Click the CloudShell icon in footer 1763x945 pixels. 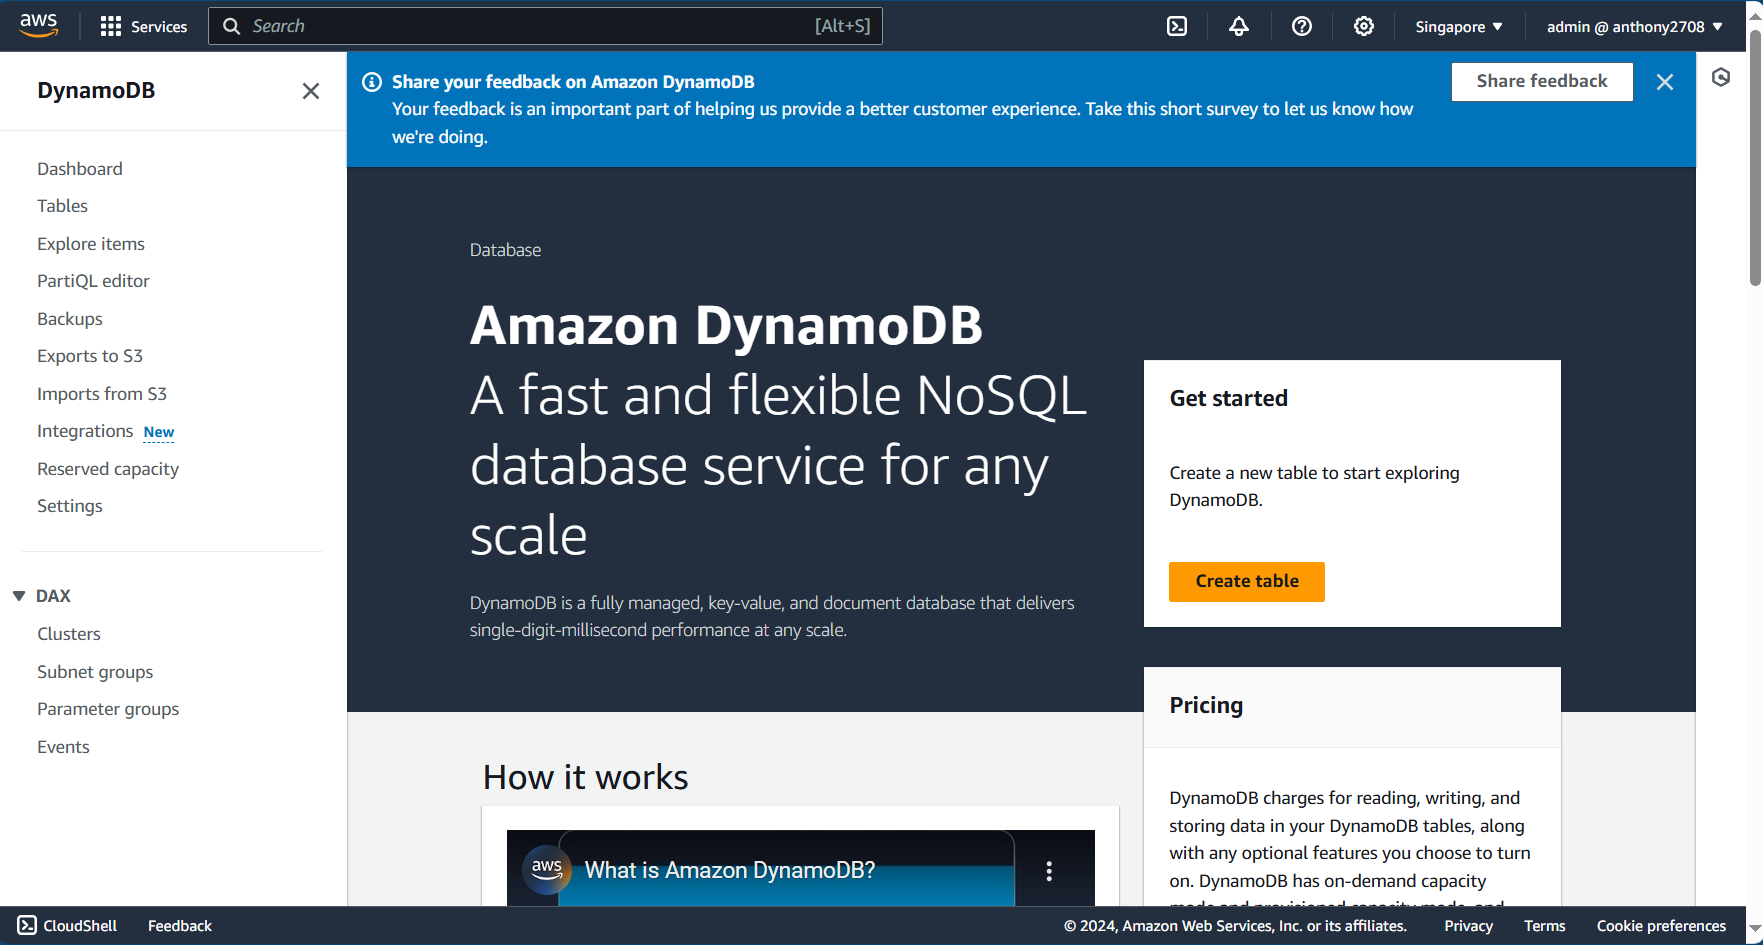pyautogui.click(x=27, y=925)
